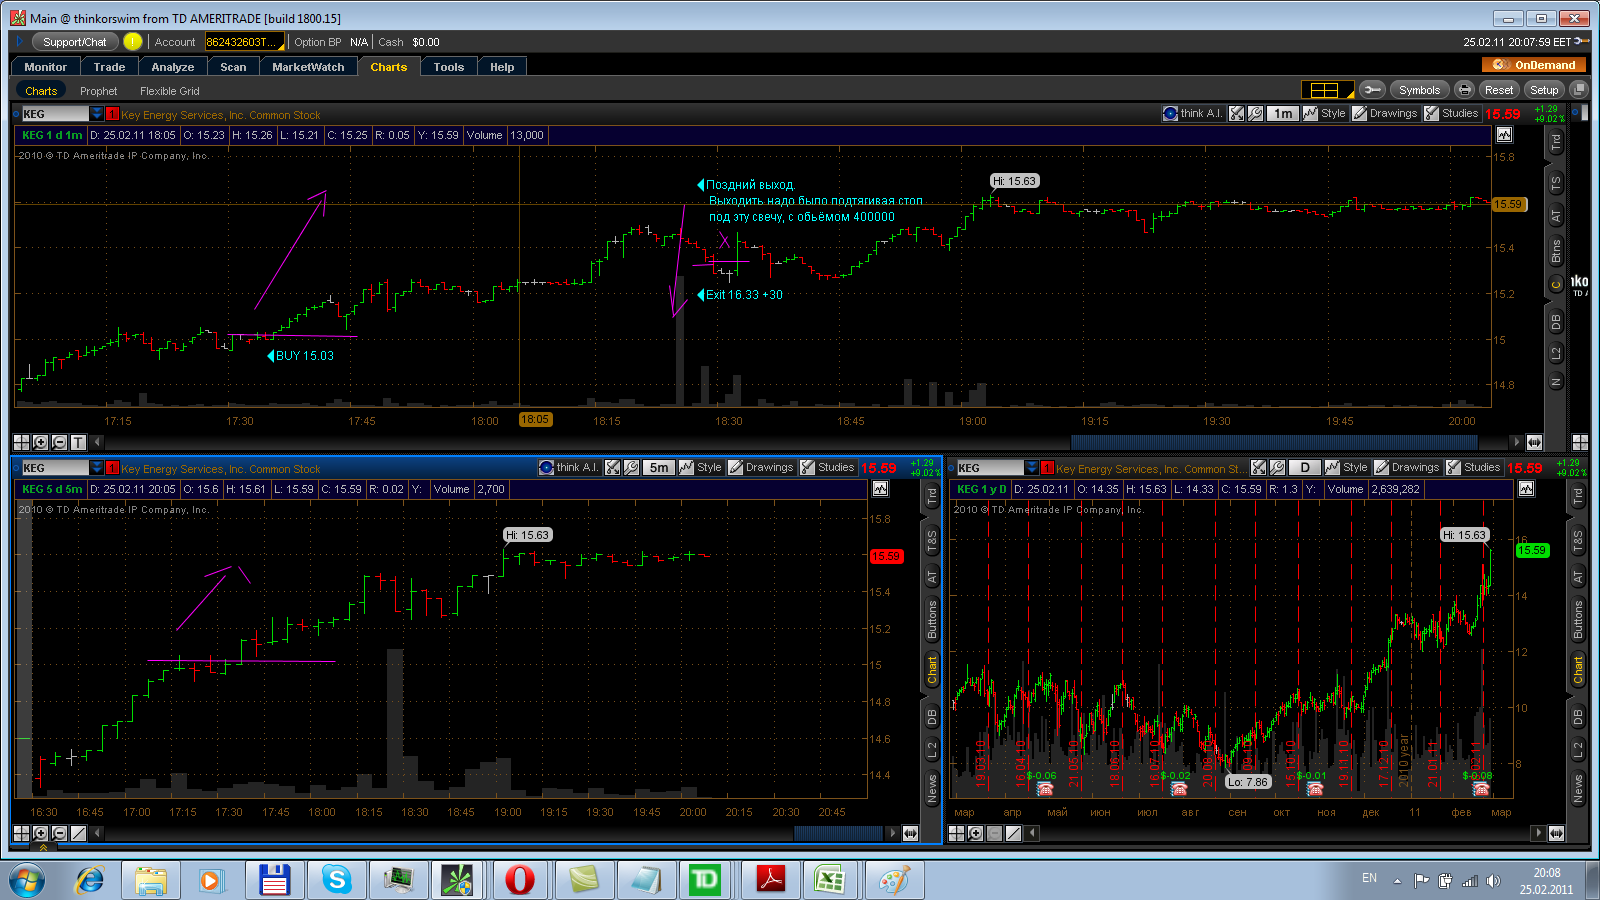Click the first earnings phone icon on daily chart
Screen dimensions: 1600x900
1045,788
